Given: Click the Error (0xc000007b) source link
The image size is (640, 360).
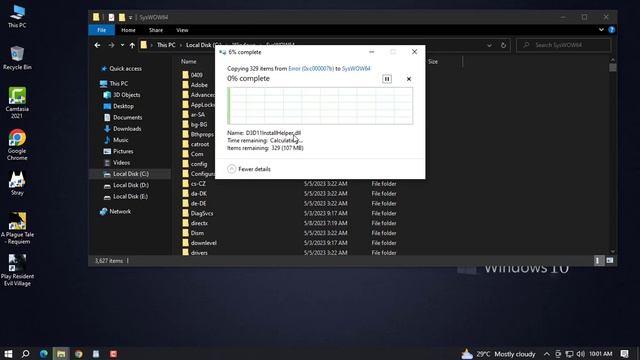Looking at the screenshot, I should point(311,69).
